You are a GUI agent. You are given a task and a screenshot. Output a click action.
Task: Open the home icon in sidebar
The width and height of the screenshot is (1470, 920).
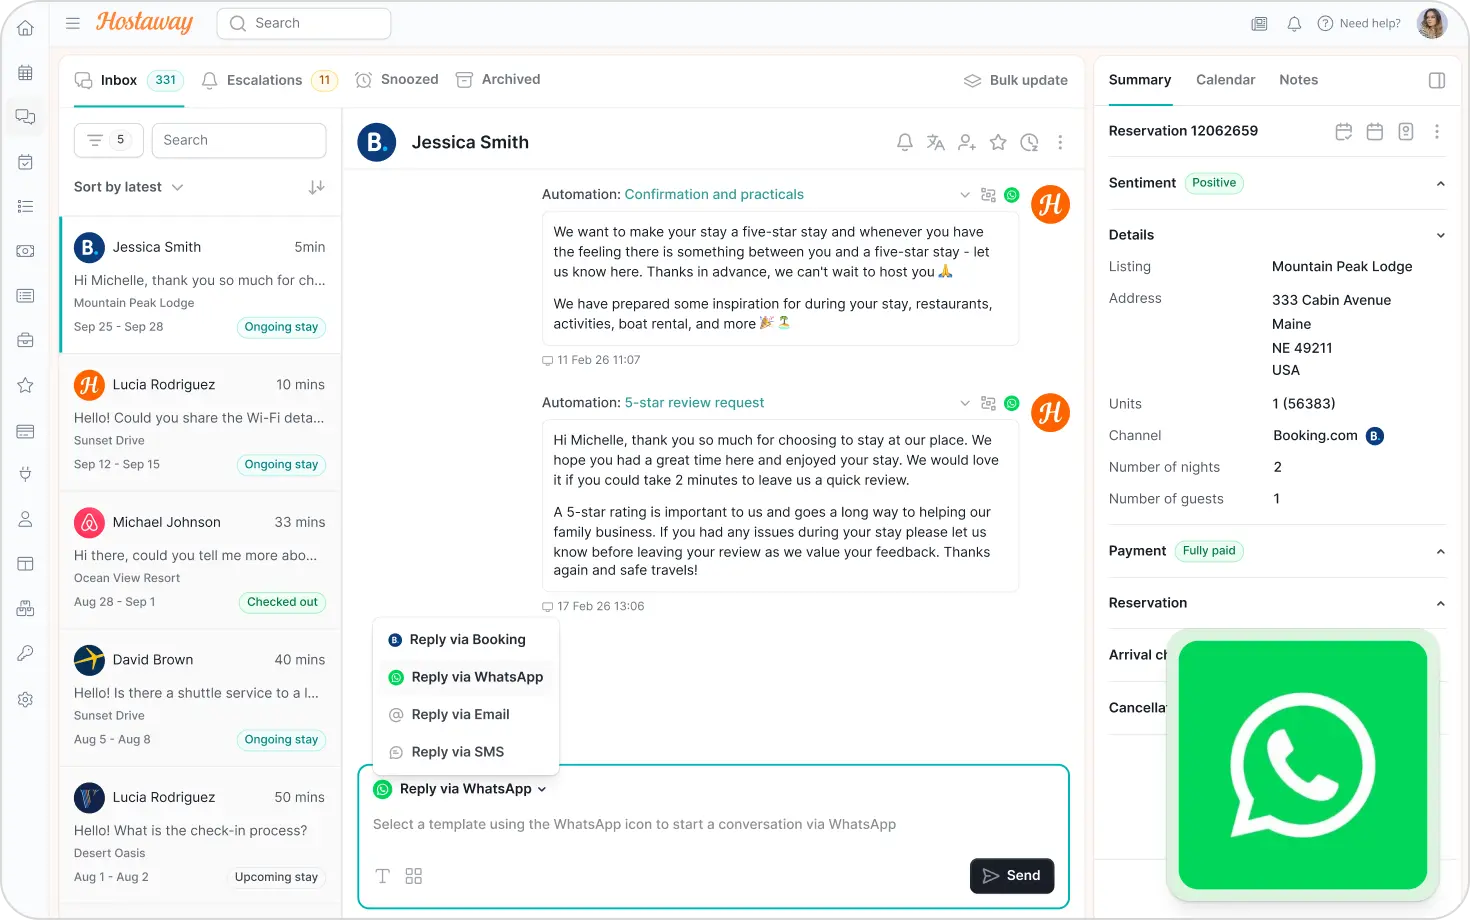click(x=26, y=28)
